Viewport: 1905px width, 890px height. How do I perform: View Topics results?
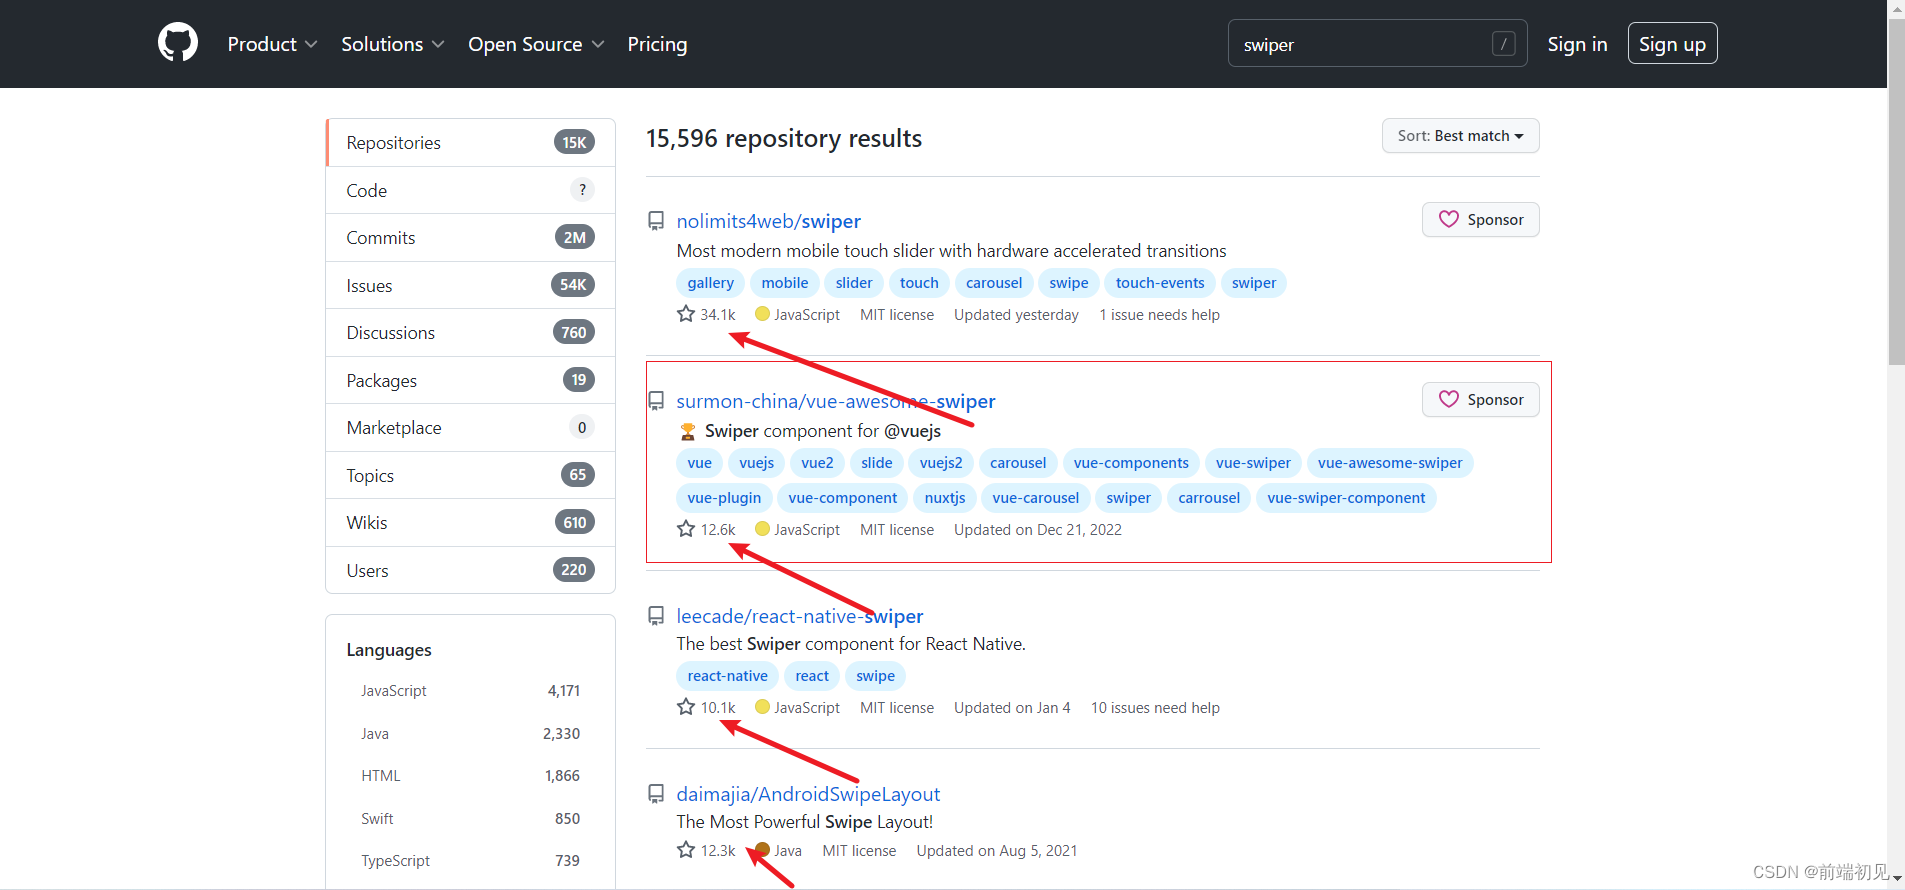click(x=470, y=475)
